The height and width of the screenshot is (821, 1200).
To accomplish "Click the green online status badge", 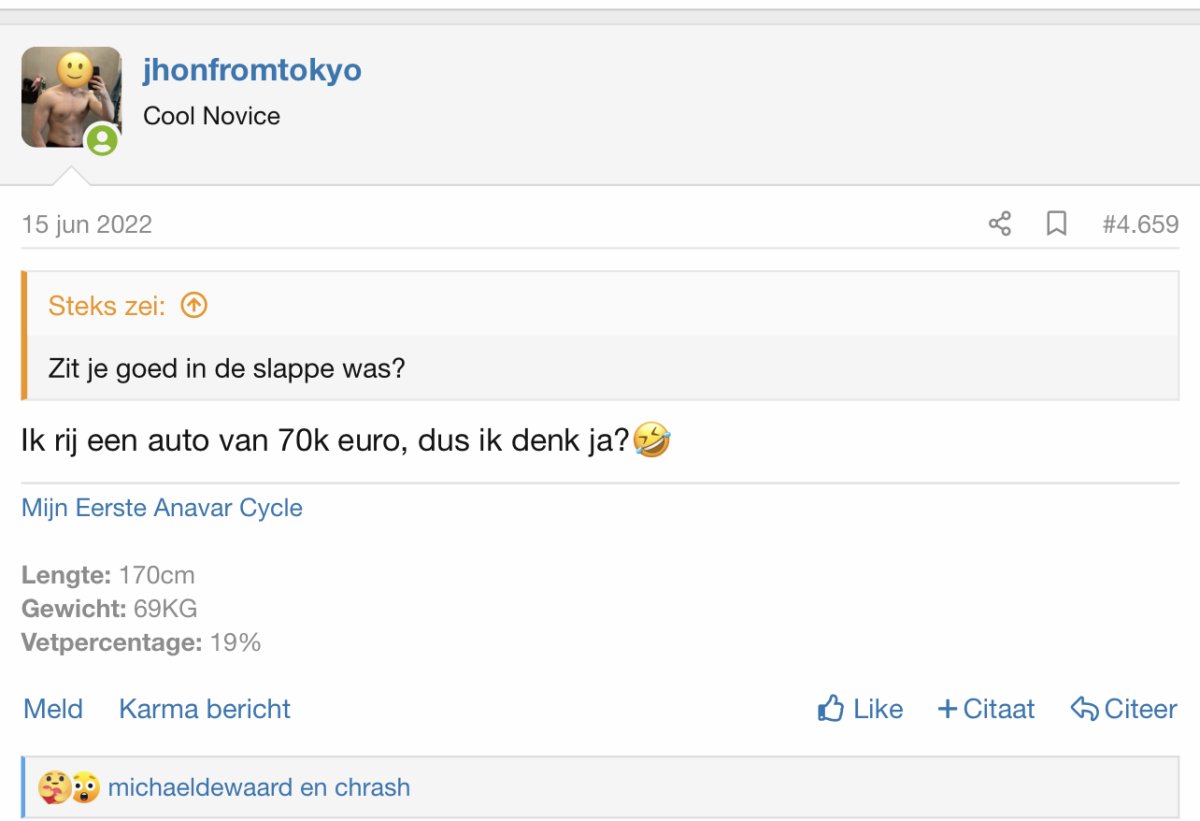I will click(x=101, y=141).
